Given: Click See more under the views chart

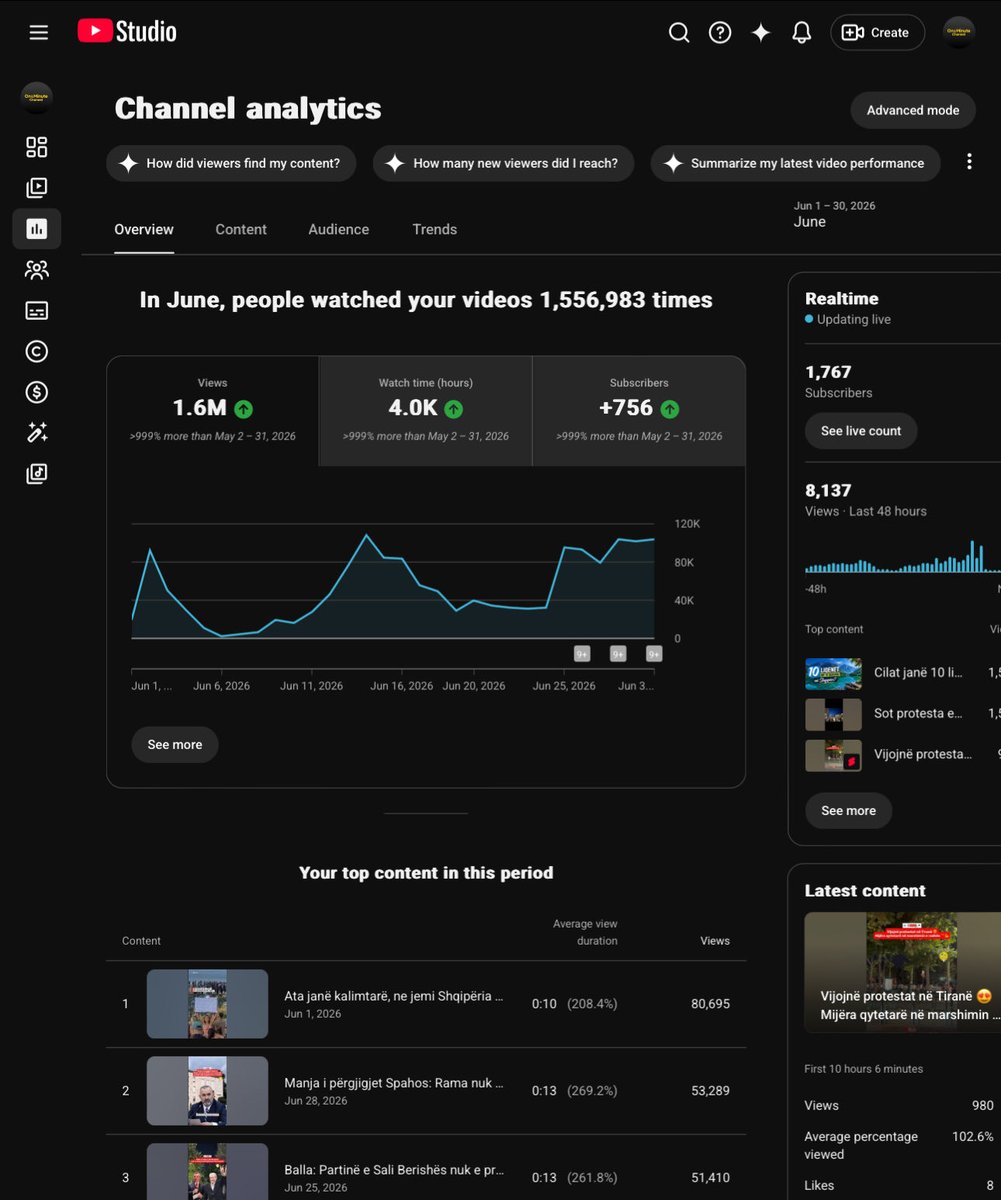Looking at the screenshot, I should pos(175,745).
